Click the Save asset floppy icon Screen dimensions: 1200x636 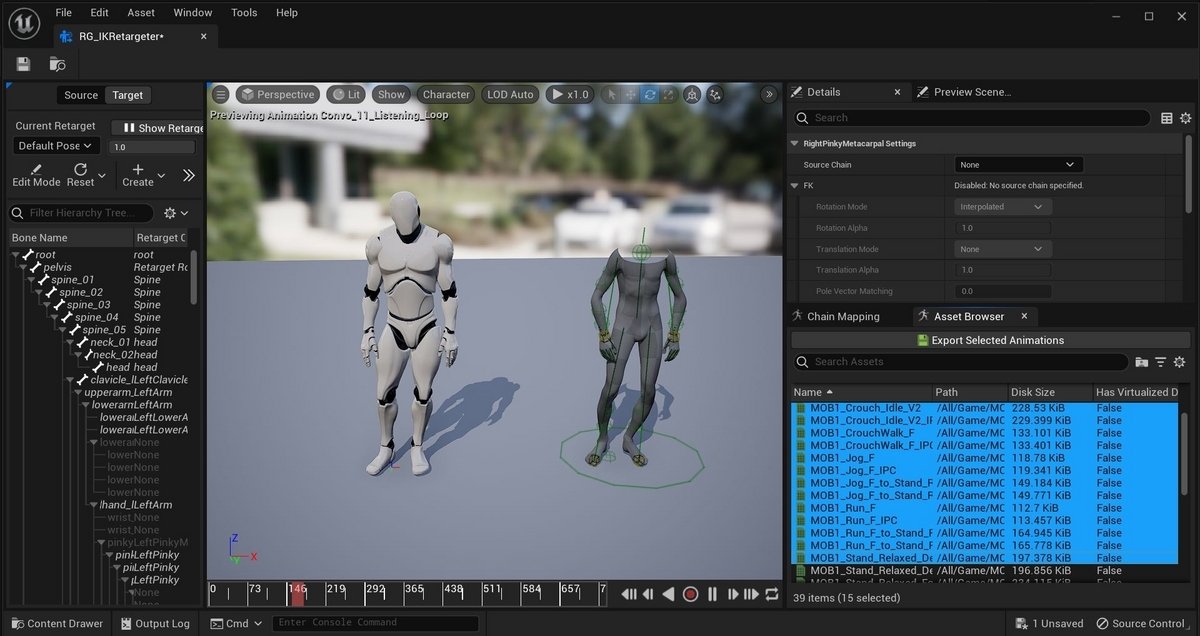(23, 64)
